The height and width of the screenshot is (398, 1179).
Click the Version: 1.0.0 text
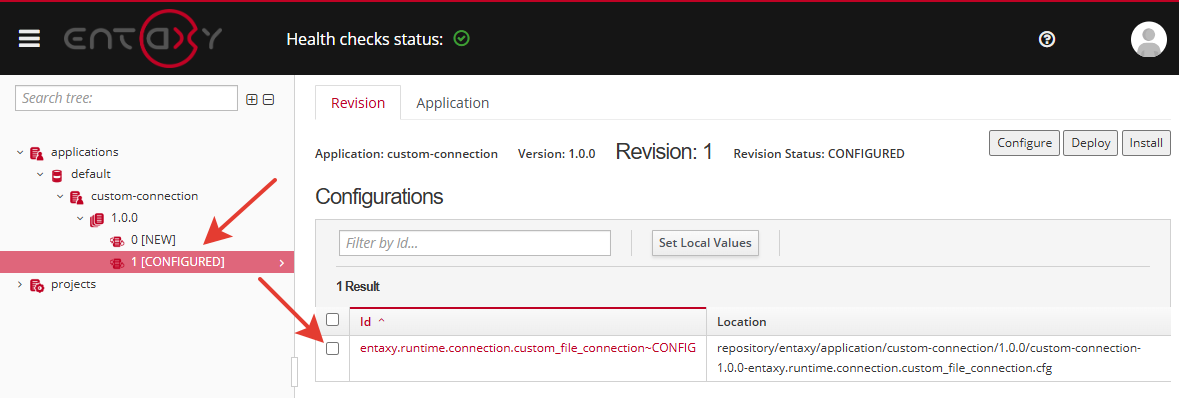(556, 153)
